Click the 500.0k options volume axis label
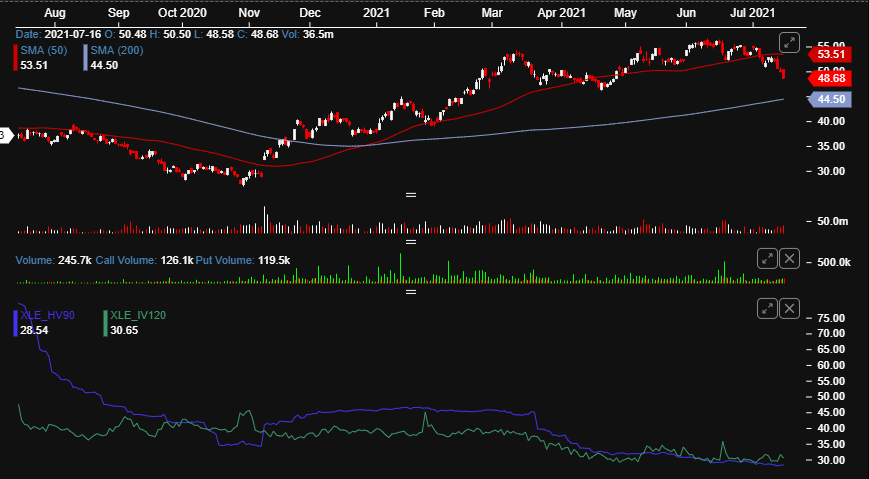Image resolution: width=869 pixels, height=479 pixels. coord(834,262)
